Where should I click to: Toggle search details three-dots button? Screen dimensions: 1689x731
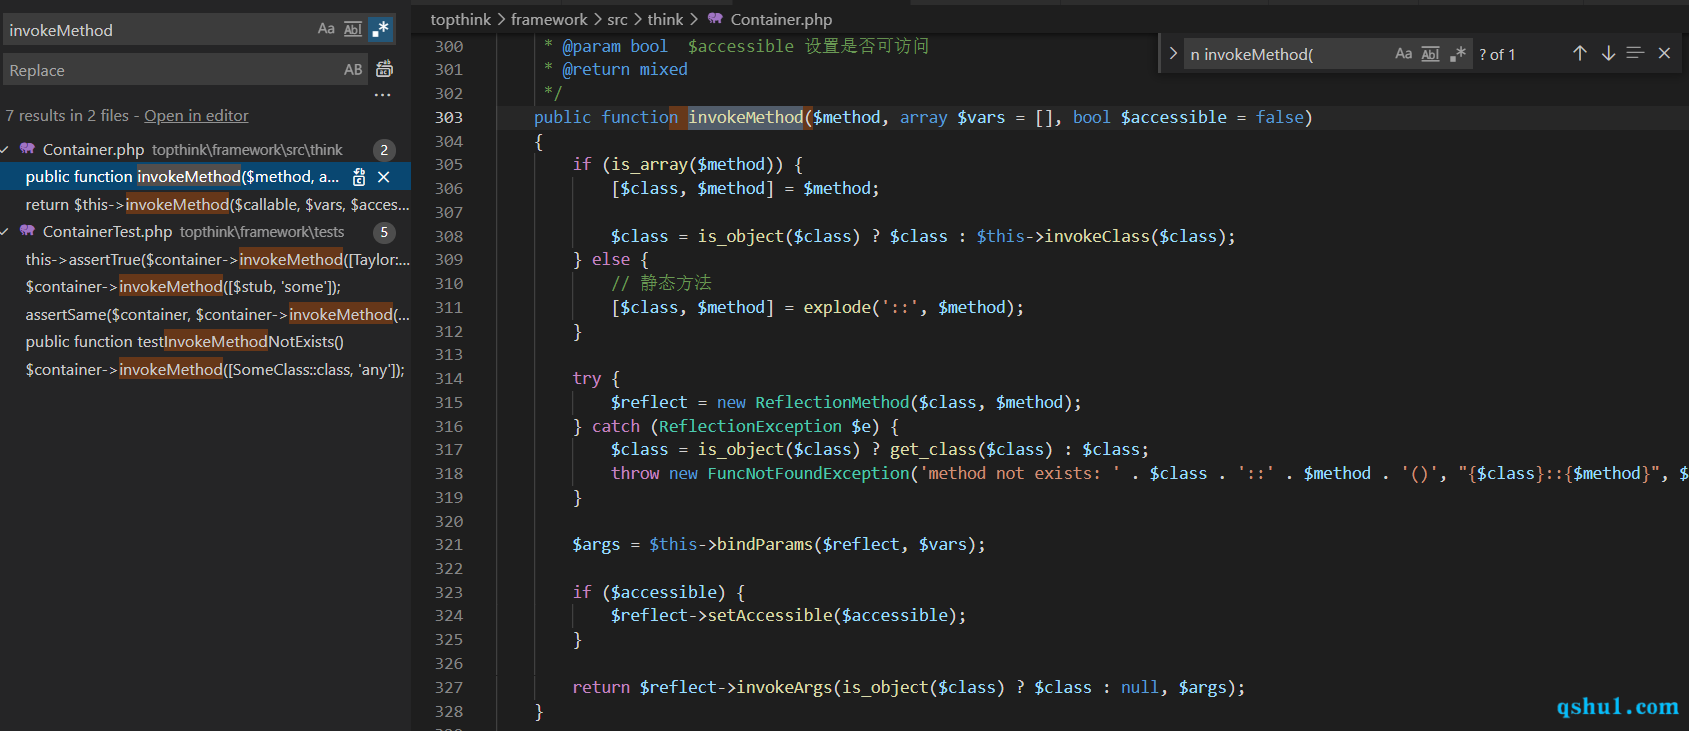coord(383,96)
